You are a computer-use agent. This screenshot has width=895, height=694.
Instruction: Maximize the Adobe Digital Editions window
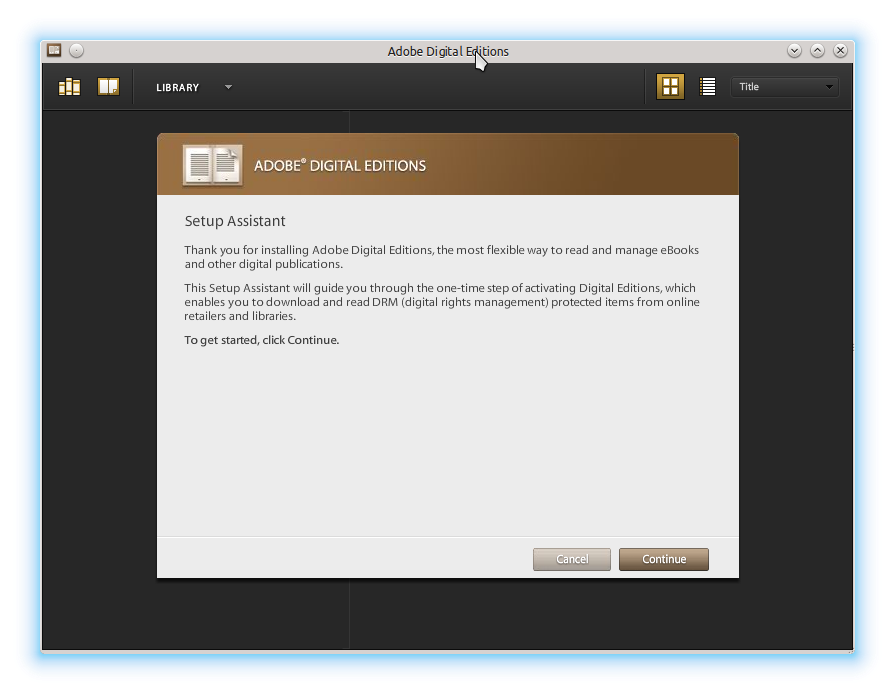click(817, 50)
